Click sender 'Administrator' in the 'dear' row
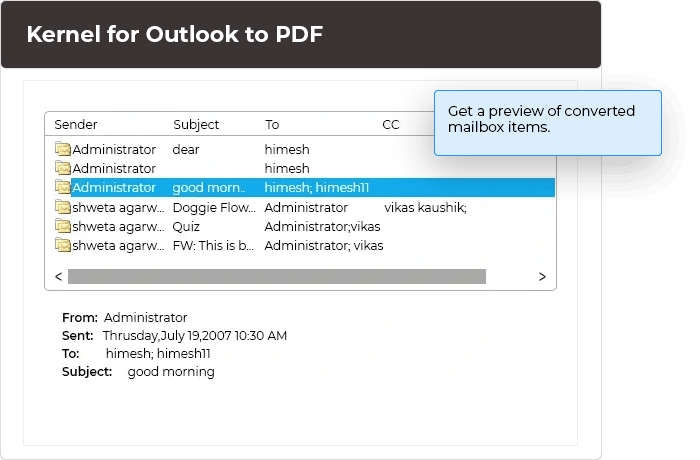The height and width of the screenshot is (460, 700). [114, 149]
